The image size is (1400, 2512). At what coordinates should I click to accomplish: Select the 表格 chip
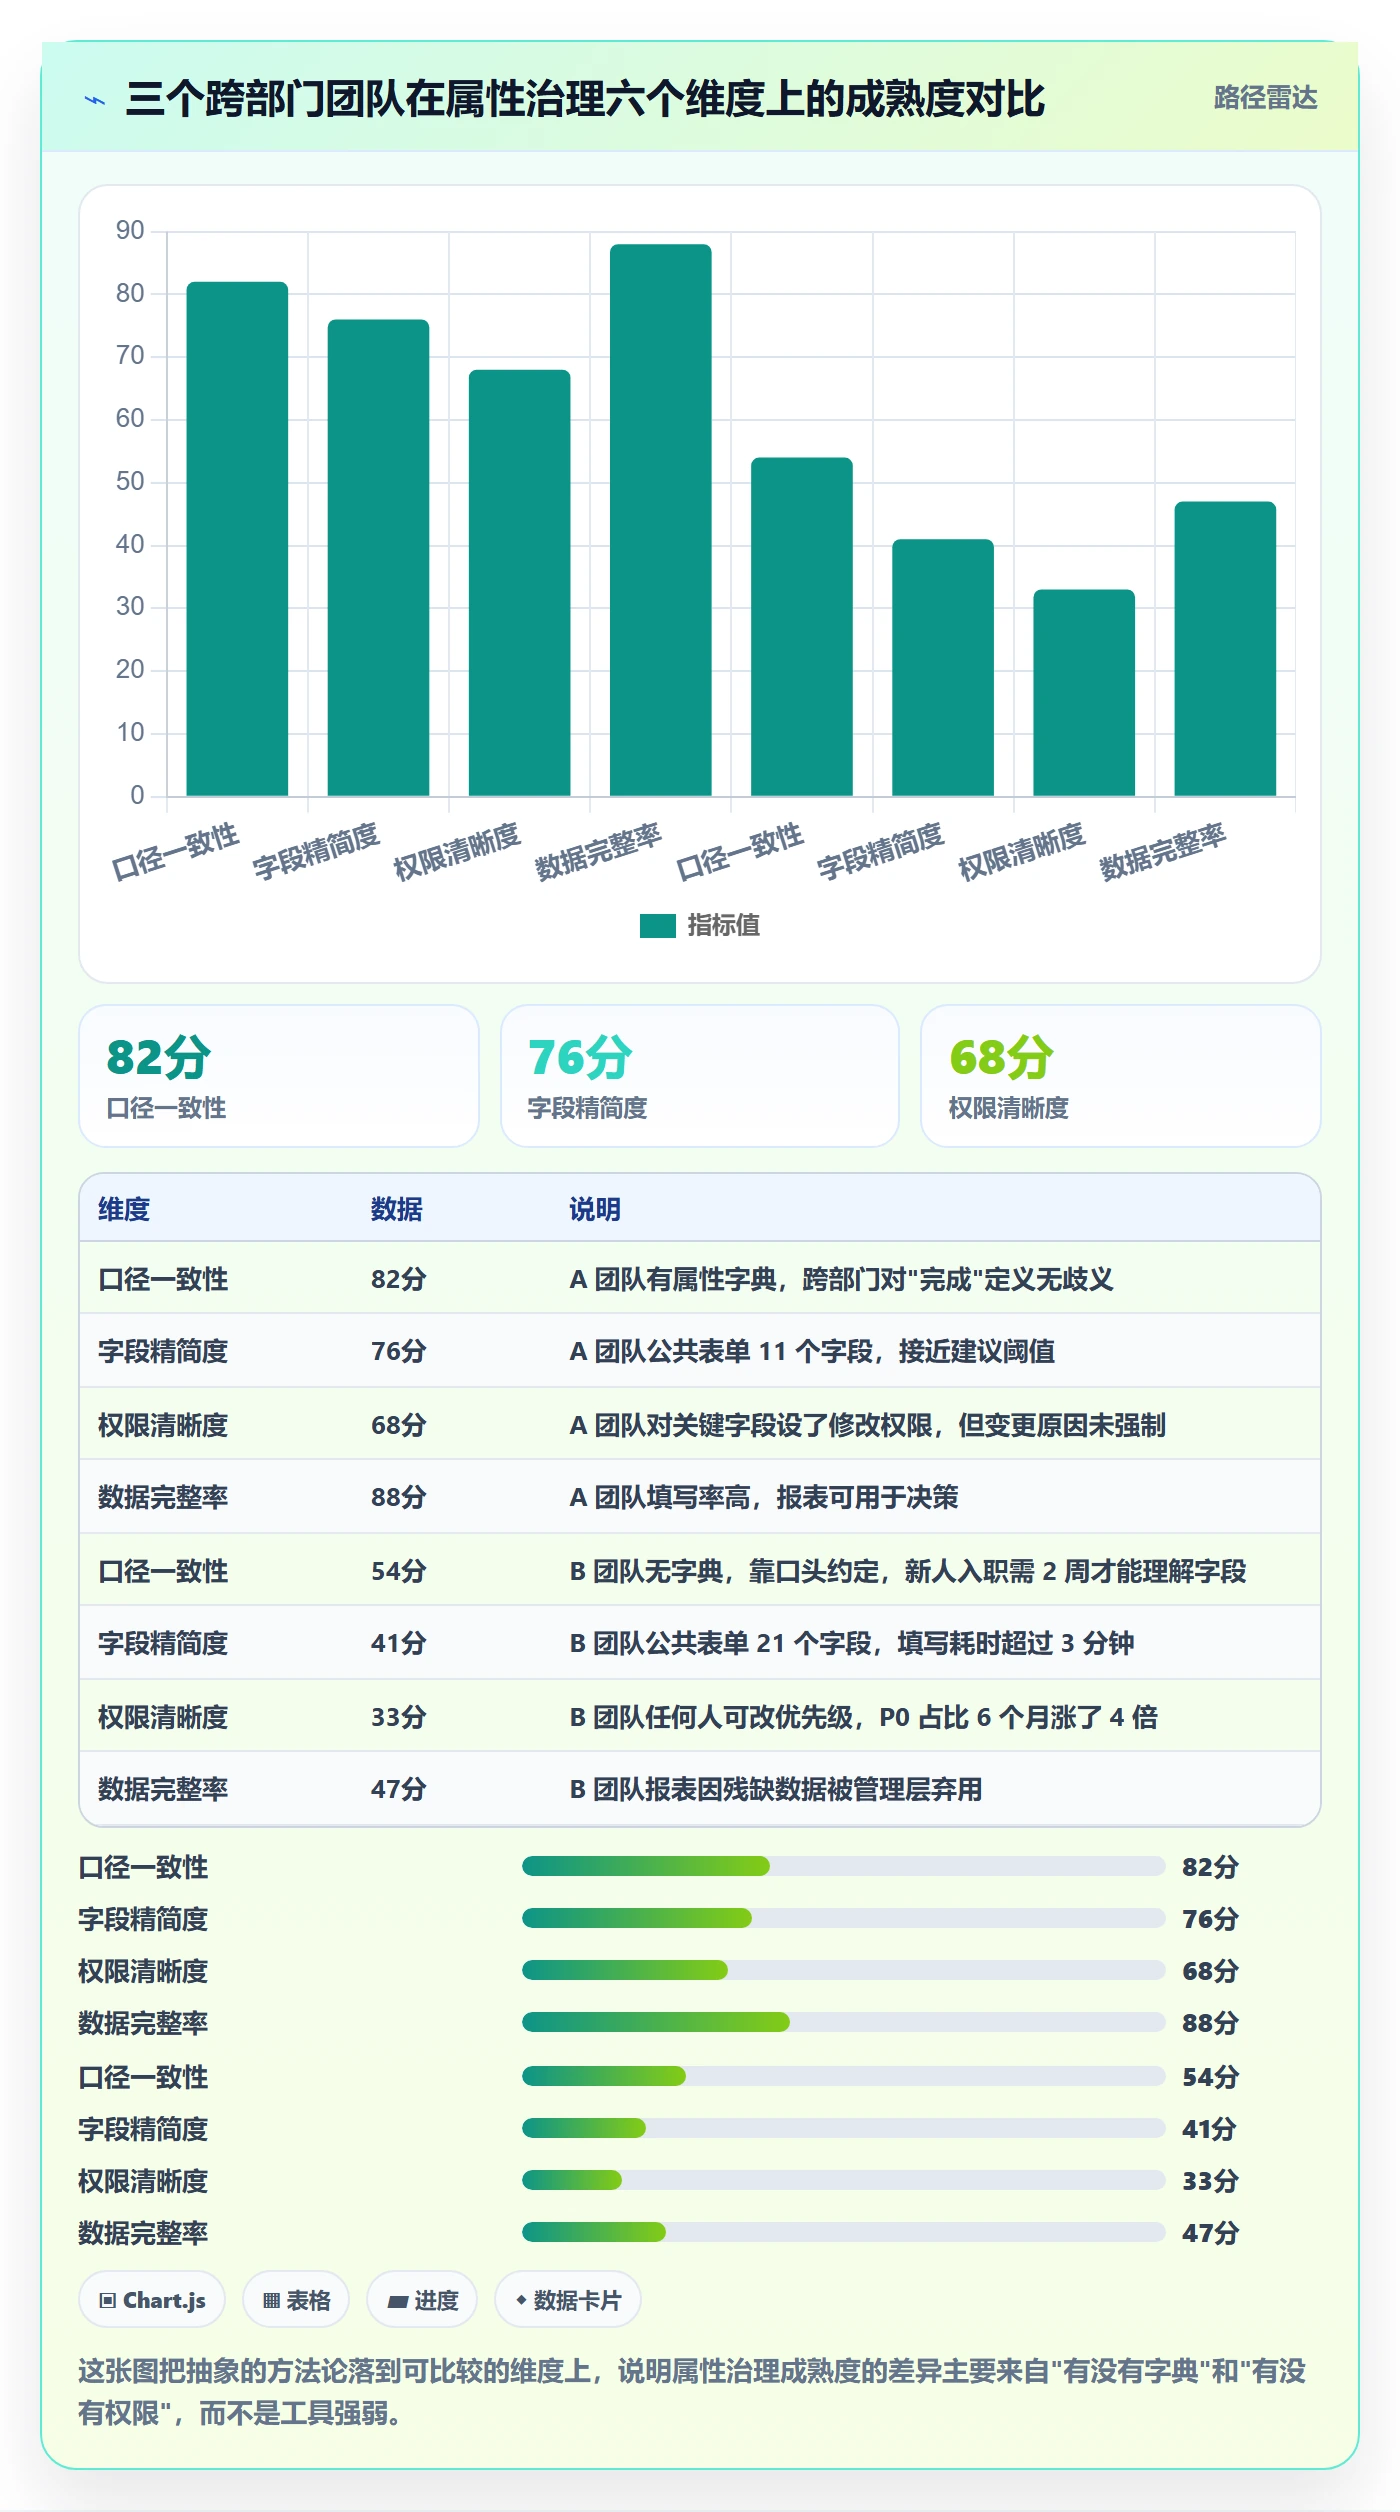tap(296, 2300)
